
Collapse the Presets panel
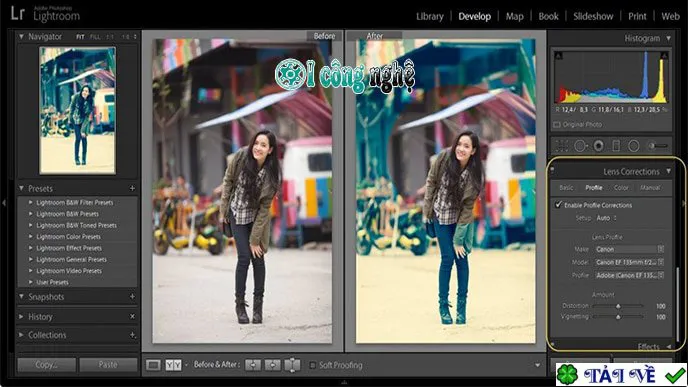(x=21, y=188)
